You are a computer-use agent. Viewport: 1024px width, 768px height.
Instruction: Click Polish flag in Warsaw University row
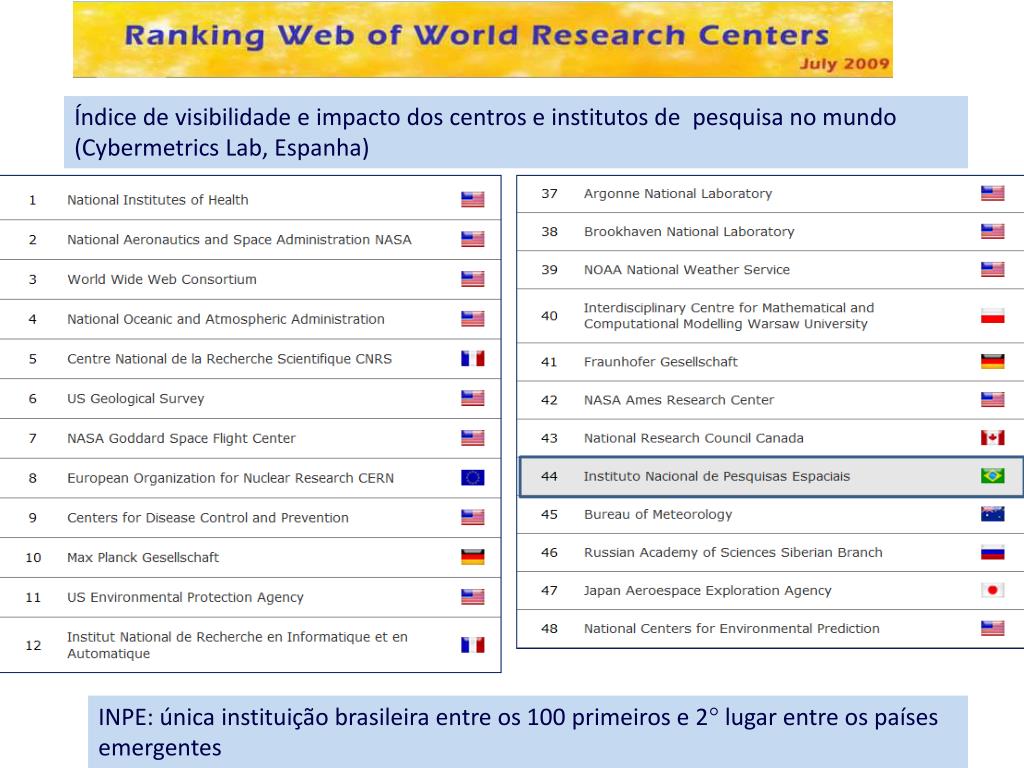point(992,316)
